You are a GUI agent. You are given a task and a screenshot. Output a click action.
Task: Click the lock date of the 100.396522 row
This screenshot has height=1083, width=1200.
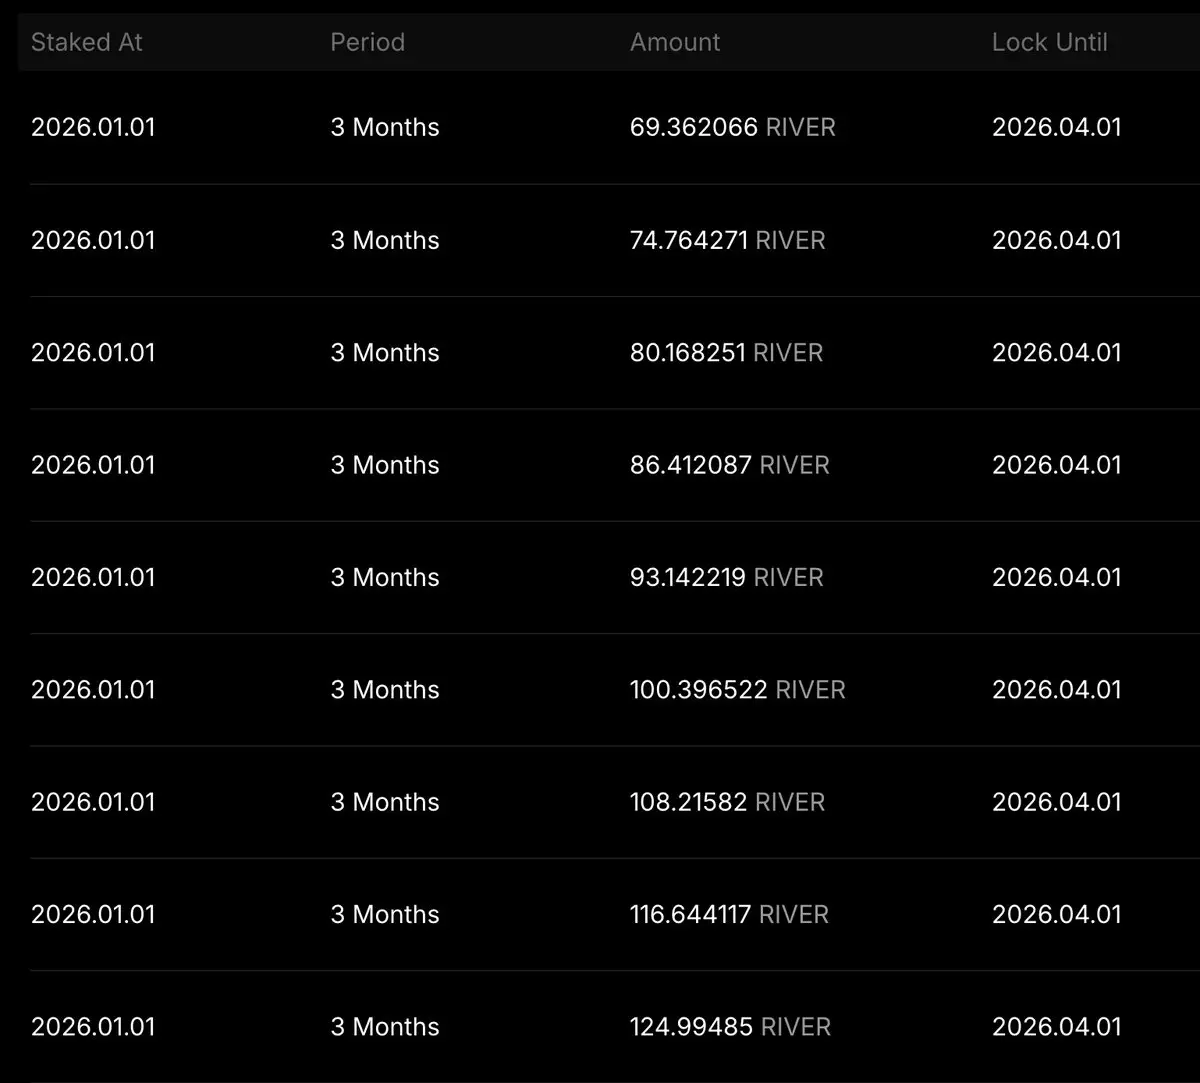click(1057, 689)
